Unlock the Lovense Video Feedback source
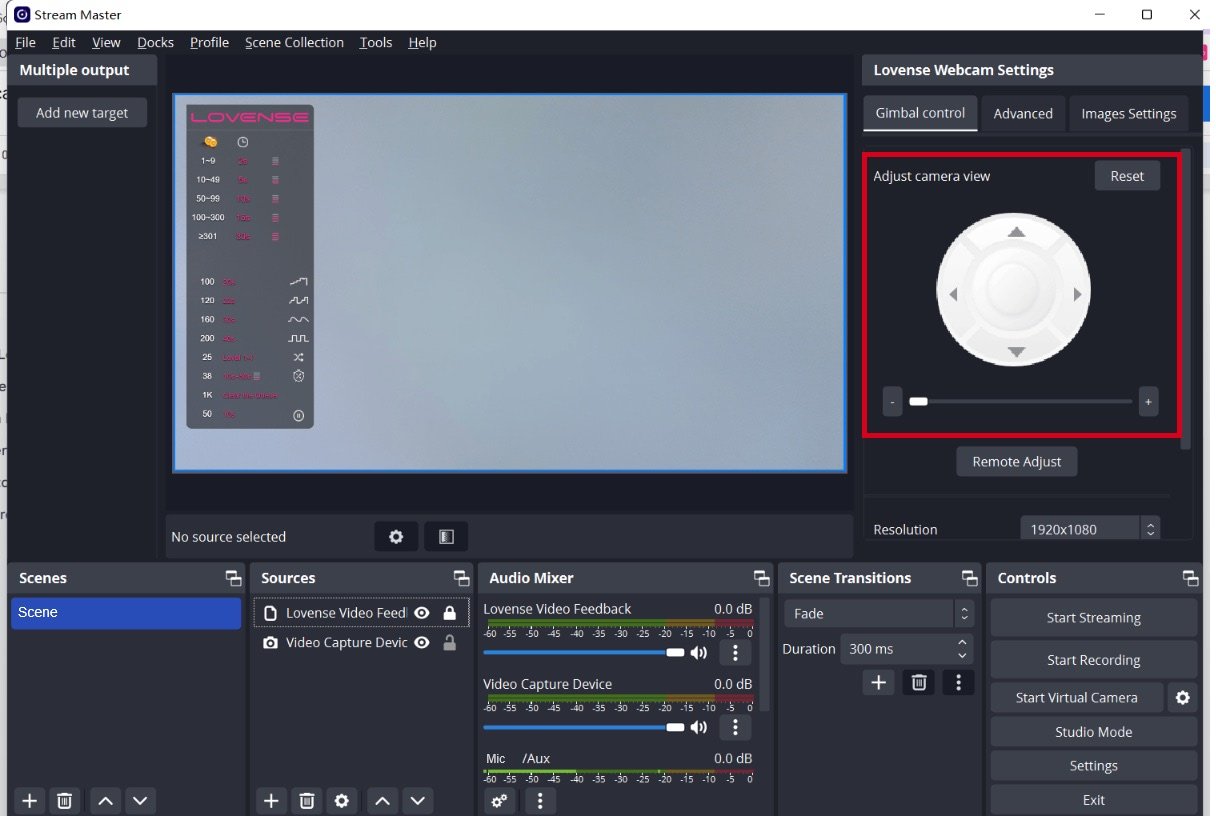The width and height of the screenshot is (1216, 816). [x=450, y=613]
